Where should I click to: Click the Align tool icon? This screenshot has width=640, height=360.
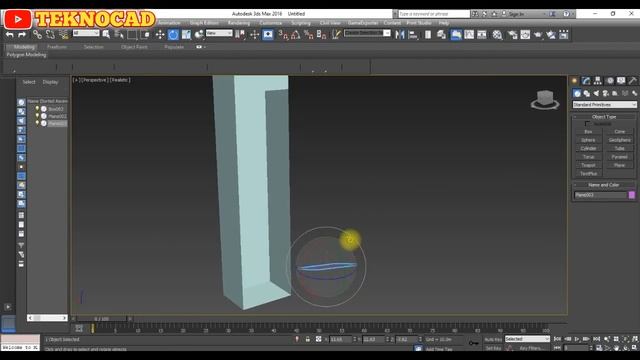(413, 35)
